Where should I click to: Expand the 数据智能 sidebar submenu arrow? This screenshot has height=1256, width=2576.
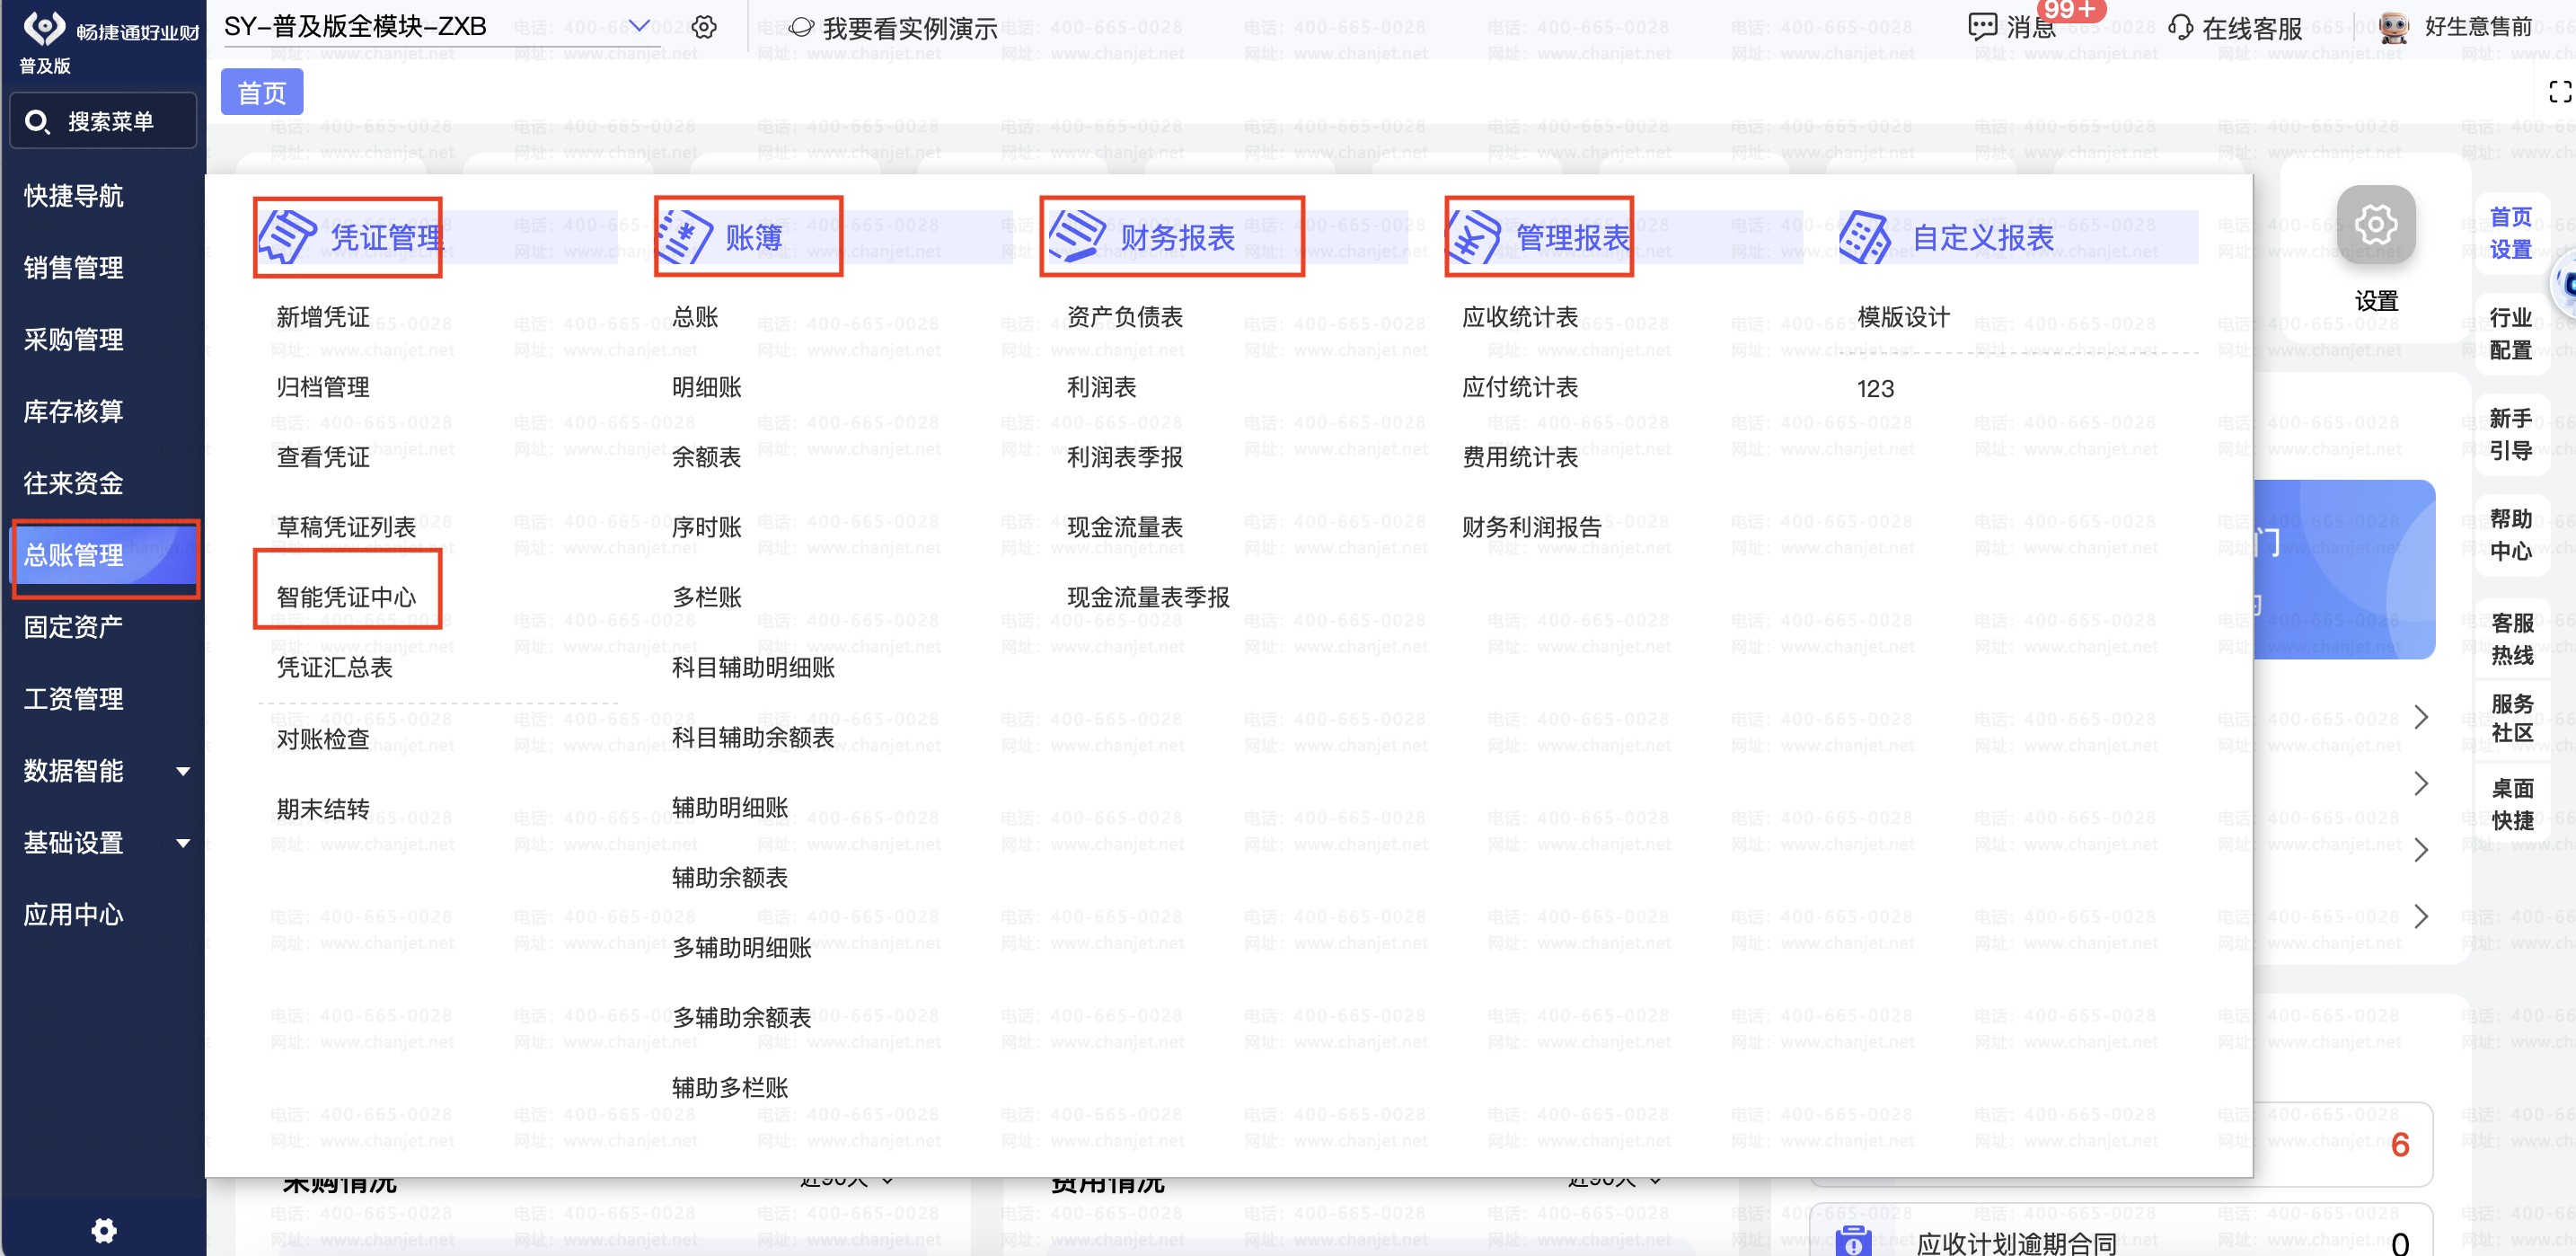(x=183, y=771)
